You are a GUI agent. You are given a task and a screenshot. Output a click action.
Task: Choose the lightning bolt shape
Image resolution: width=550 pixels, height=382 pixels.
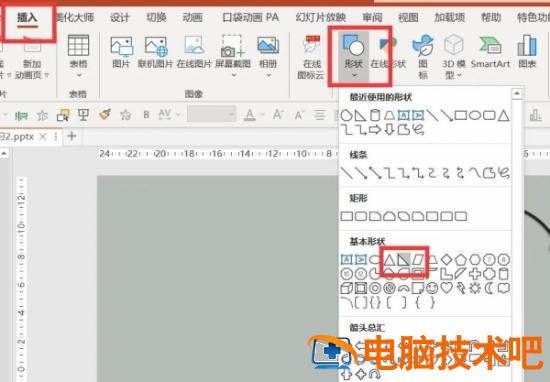[461, 288]
